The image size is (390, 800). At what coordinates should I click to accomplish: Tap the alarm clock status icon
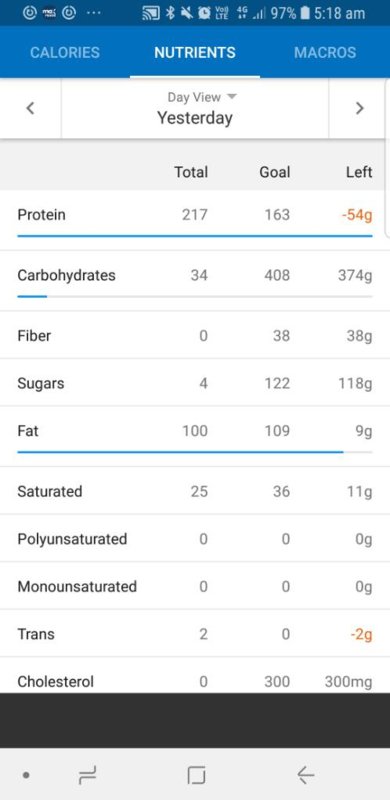(204, 13)
